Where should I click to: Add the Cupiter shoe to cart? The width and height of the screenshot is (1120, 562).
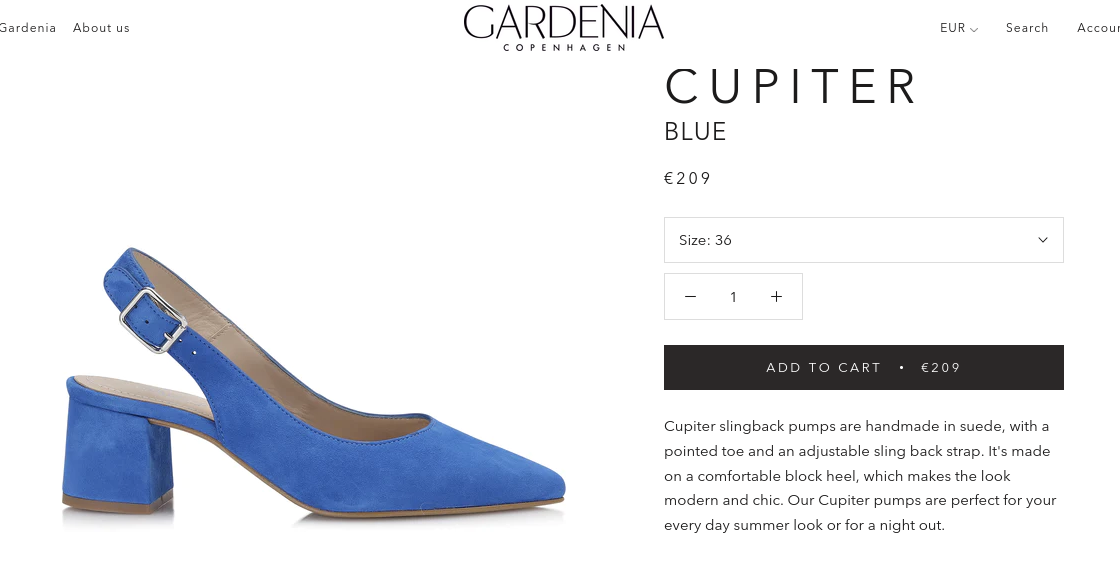click(864, 368)
